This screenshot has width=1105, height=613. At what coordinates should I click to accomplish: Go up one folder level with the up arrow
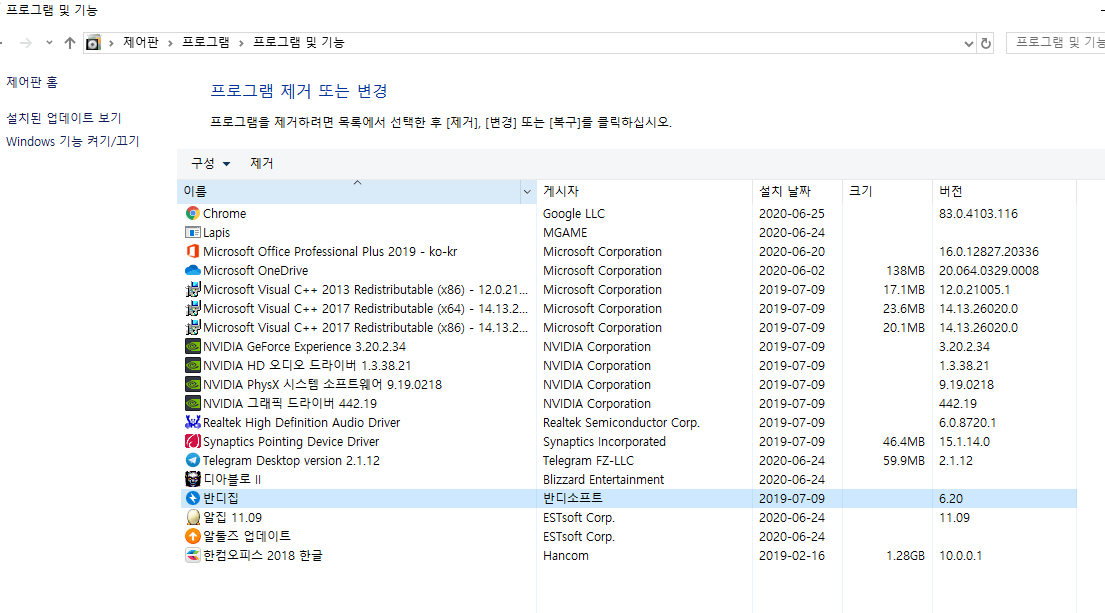tap(70, 43)
